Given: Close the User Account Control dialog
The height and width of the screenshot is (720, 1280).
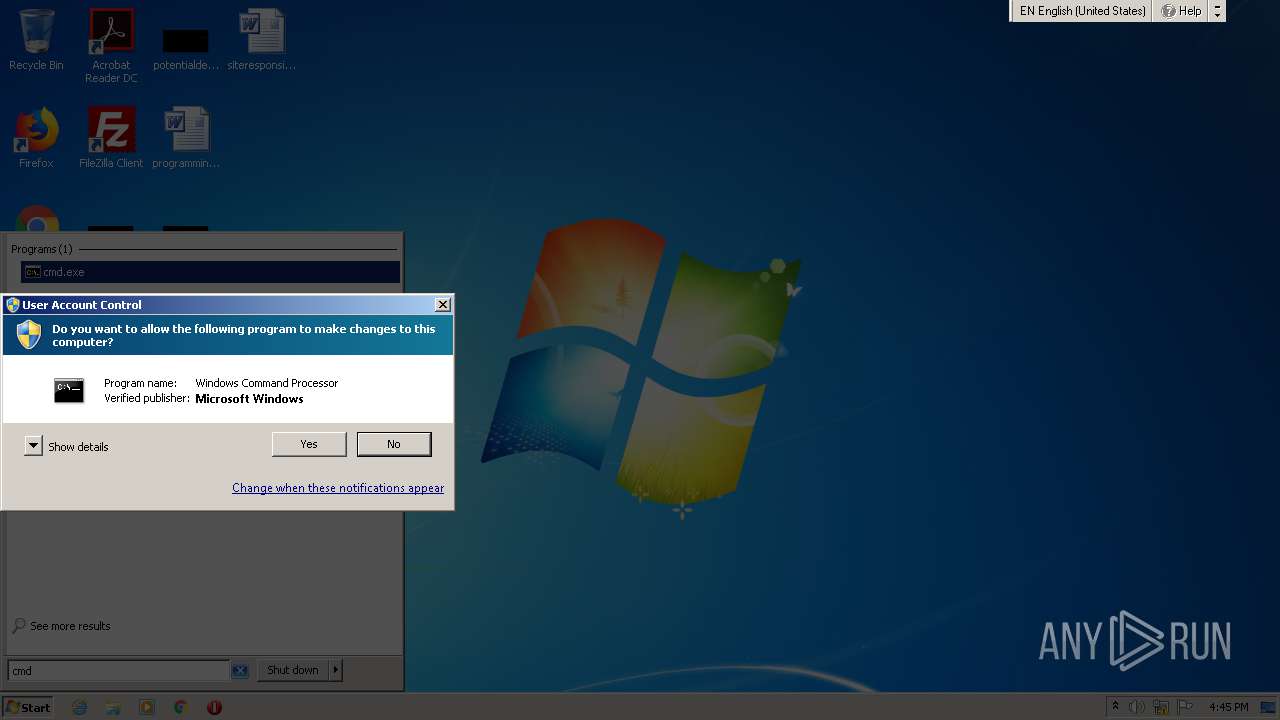Looking at the screenshot, I should pyautogui.click(x=442, y=305).
